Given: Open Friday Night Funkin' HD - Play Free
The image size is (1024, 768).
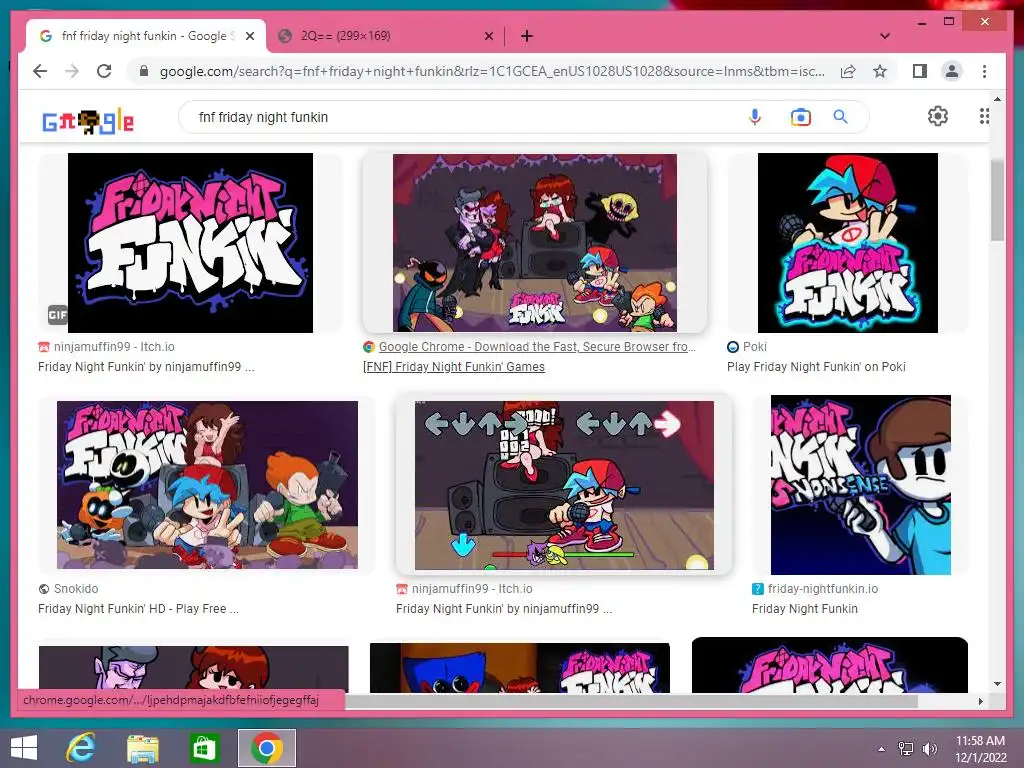Looking at the screenshot, I should pyautogui.click(x=138, y=609).
